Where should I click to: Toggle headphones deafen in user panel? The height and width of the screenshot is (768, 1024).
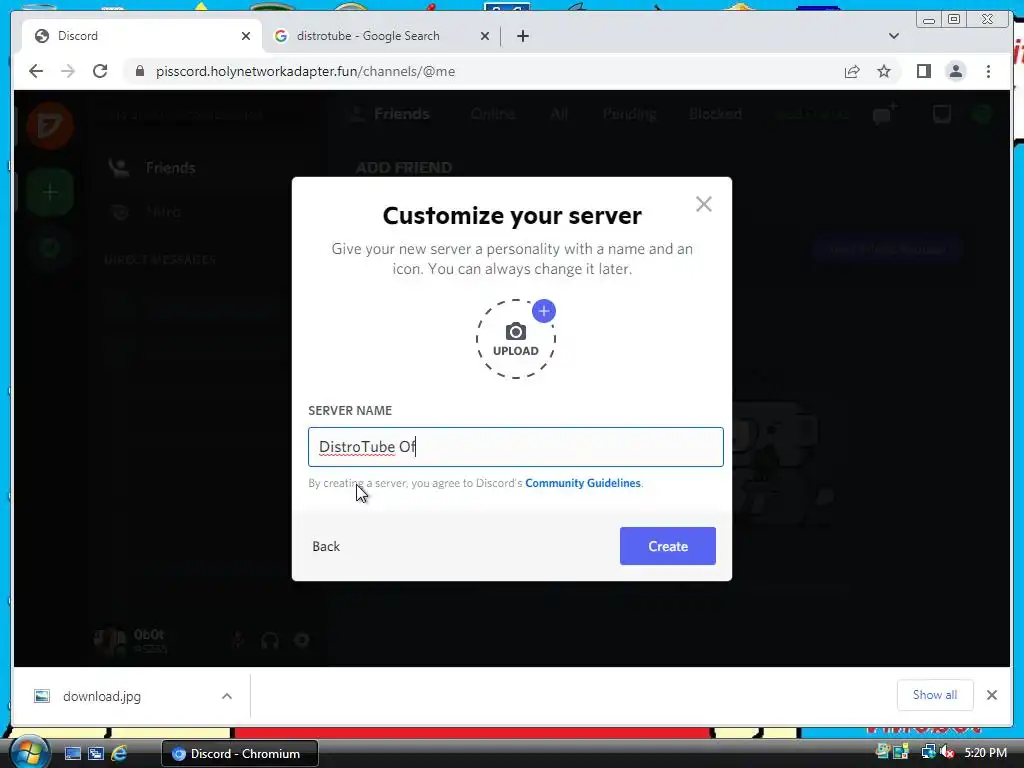[x=270, y=641]
